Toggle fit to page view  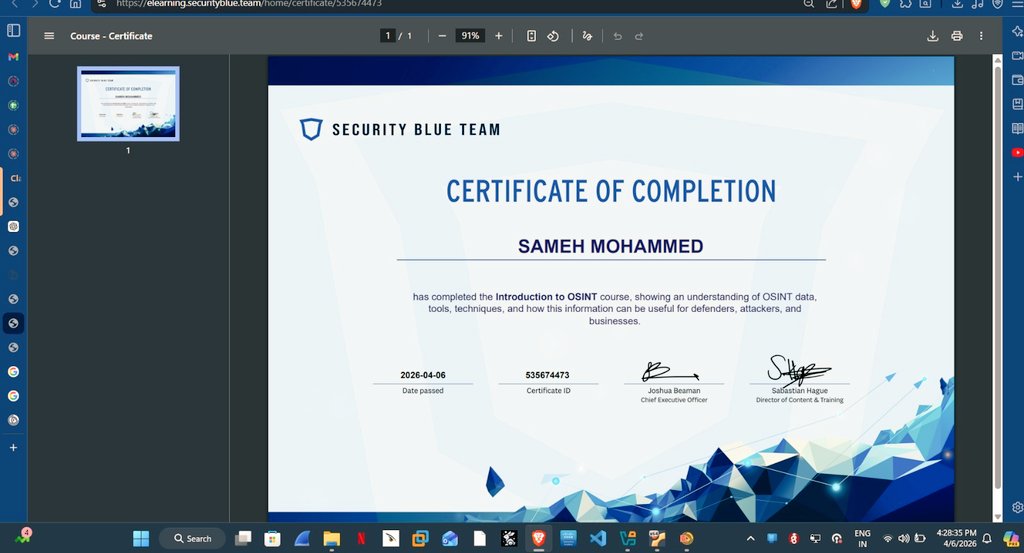click(x=532, y=36)
